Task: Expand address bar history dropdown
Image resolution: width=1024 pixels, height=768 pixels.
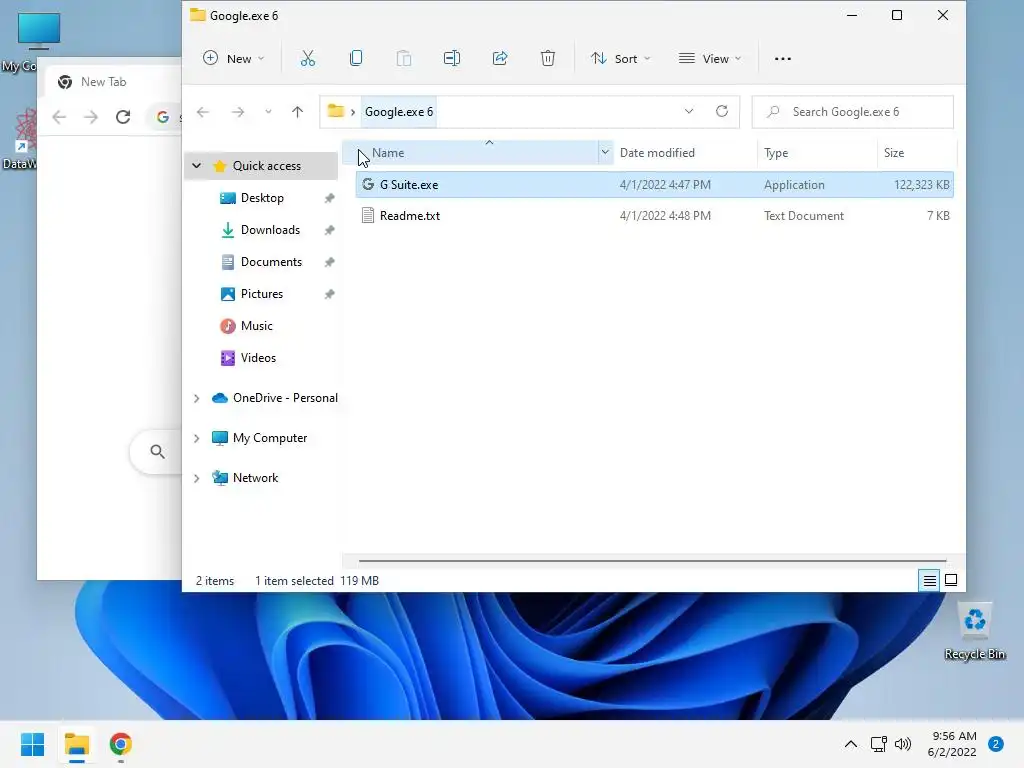Action: pos(689,111)
